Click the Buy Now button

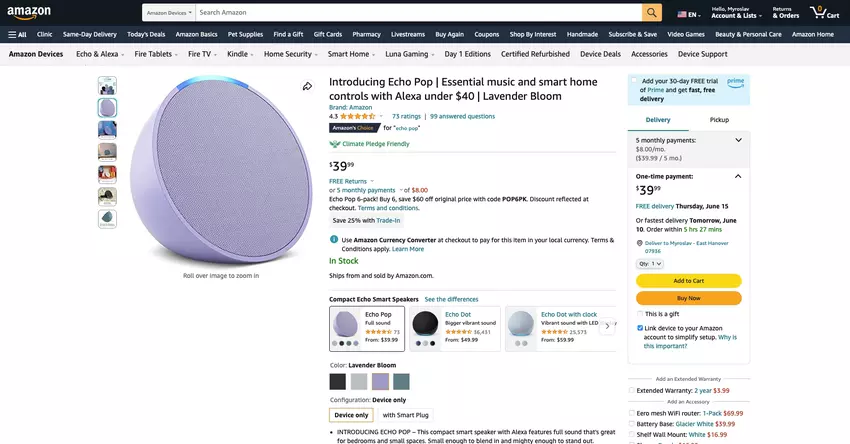689,298
